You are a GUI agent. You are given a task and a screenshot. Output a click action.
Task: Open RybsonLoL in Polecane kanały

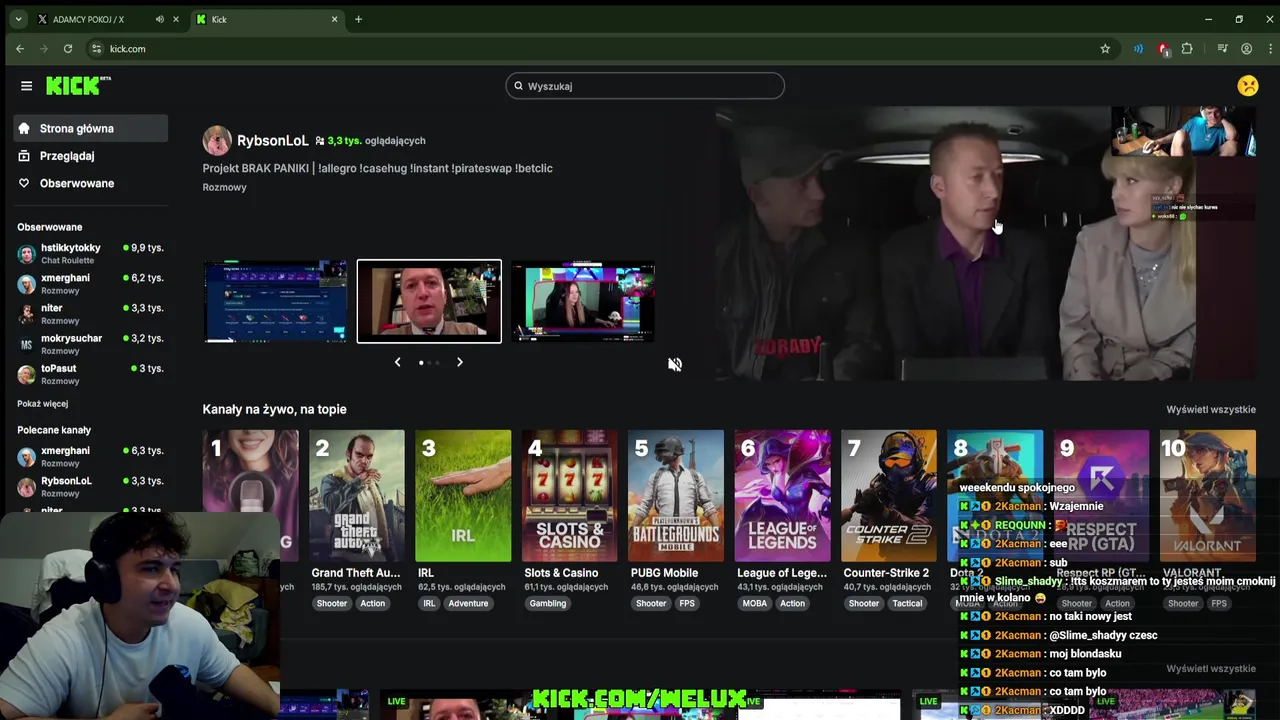(91, 486)
